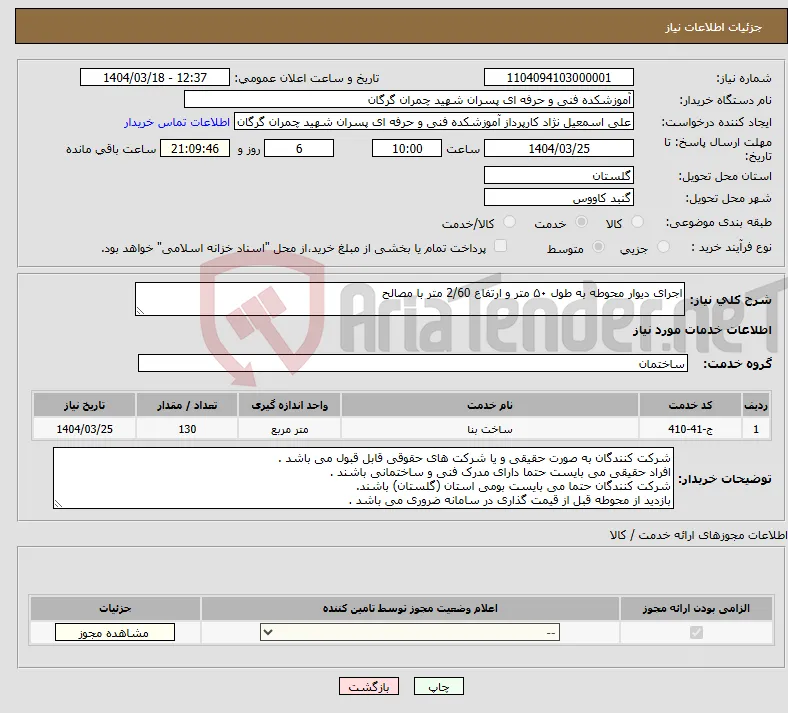Image resolution: width=788 pixels, height=713 pixels.
Task: Click the quantity cell 130
Action: [187, 429]
